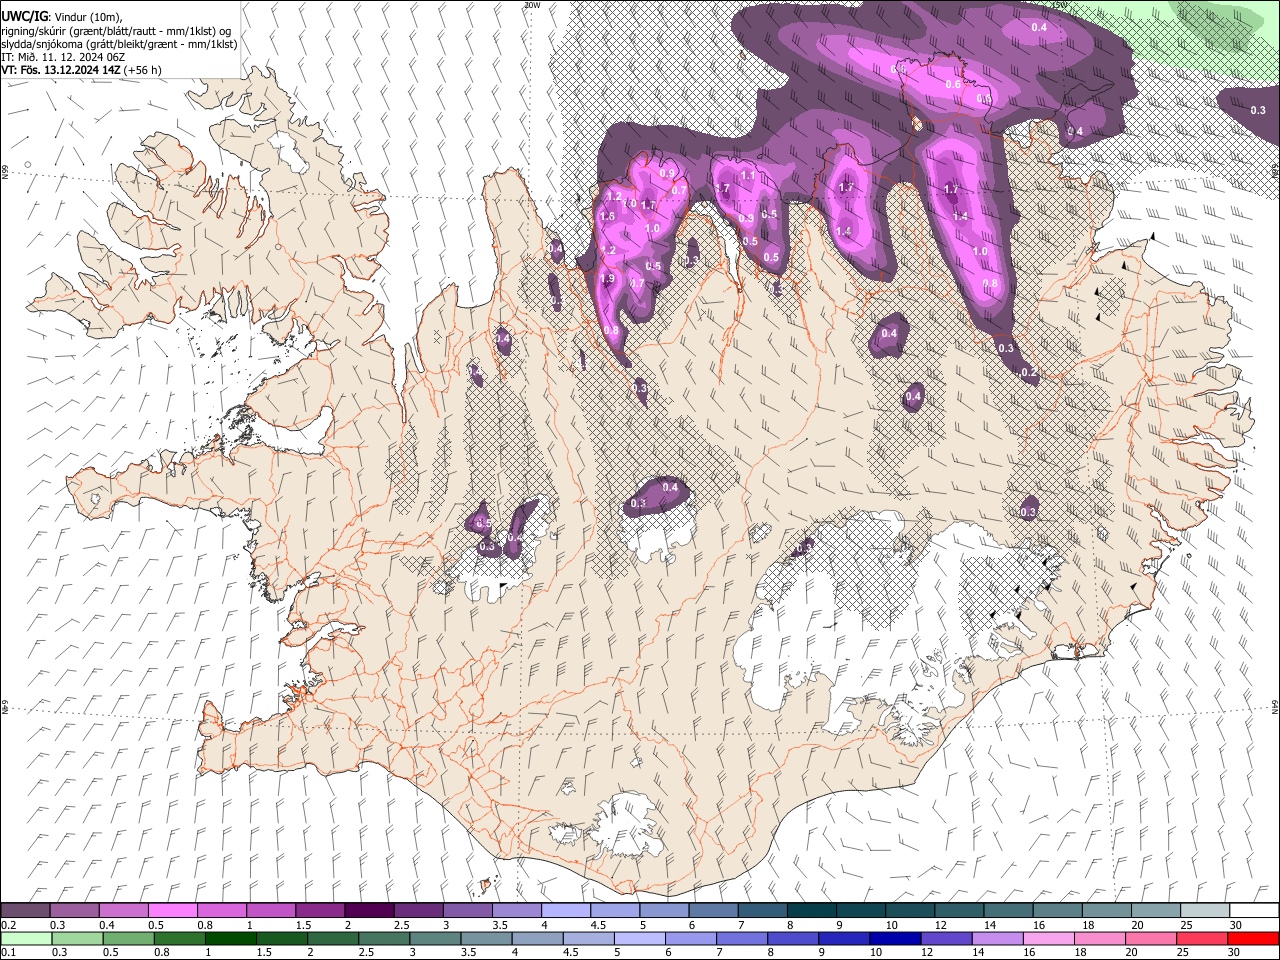Screen dimensions: 1280x960
Task: Select the deep blue lower swatch between 10 and 12
Action: (x=895, y=938)
